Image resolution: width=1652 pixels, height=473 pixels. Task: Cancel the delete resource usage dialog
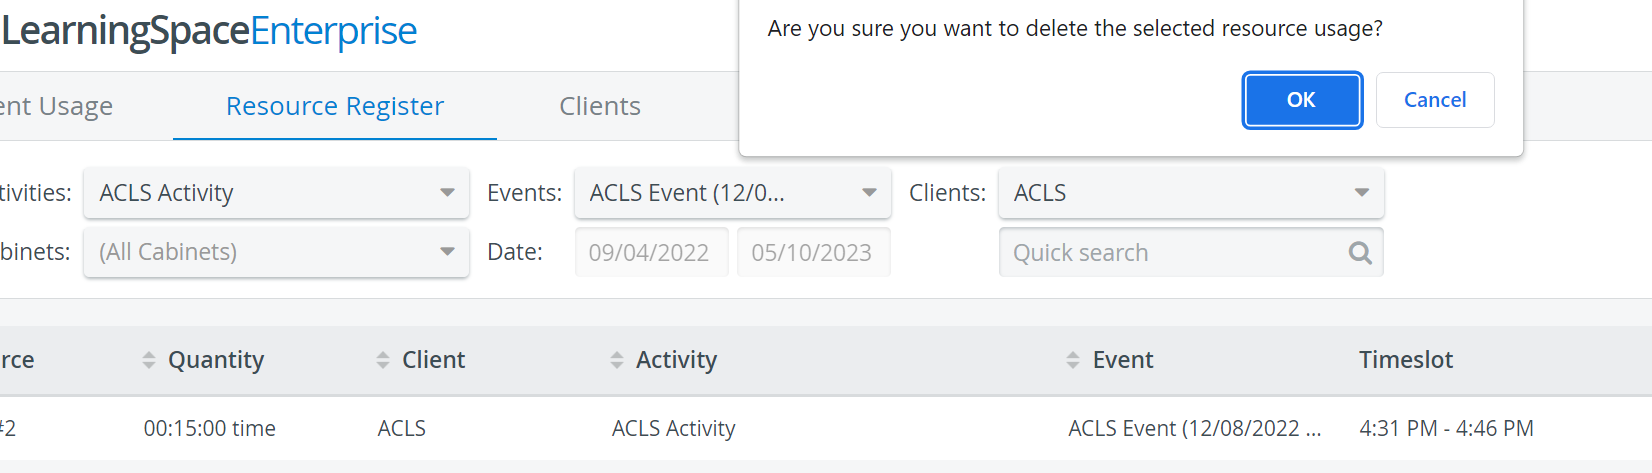coord(1435,100)
